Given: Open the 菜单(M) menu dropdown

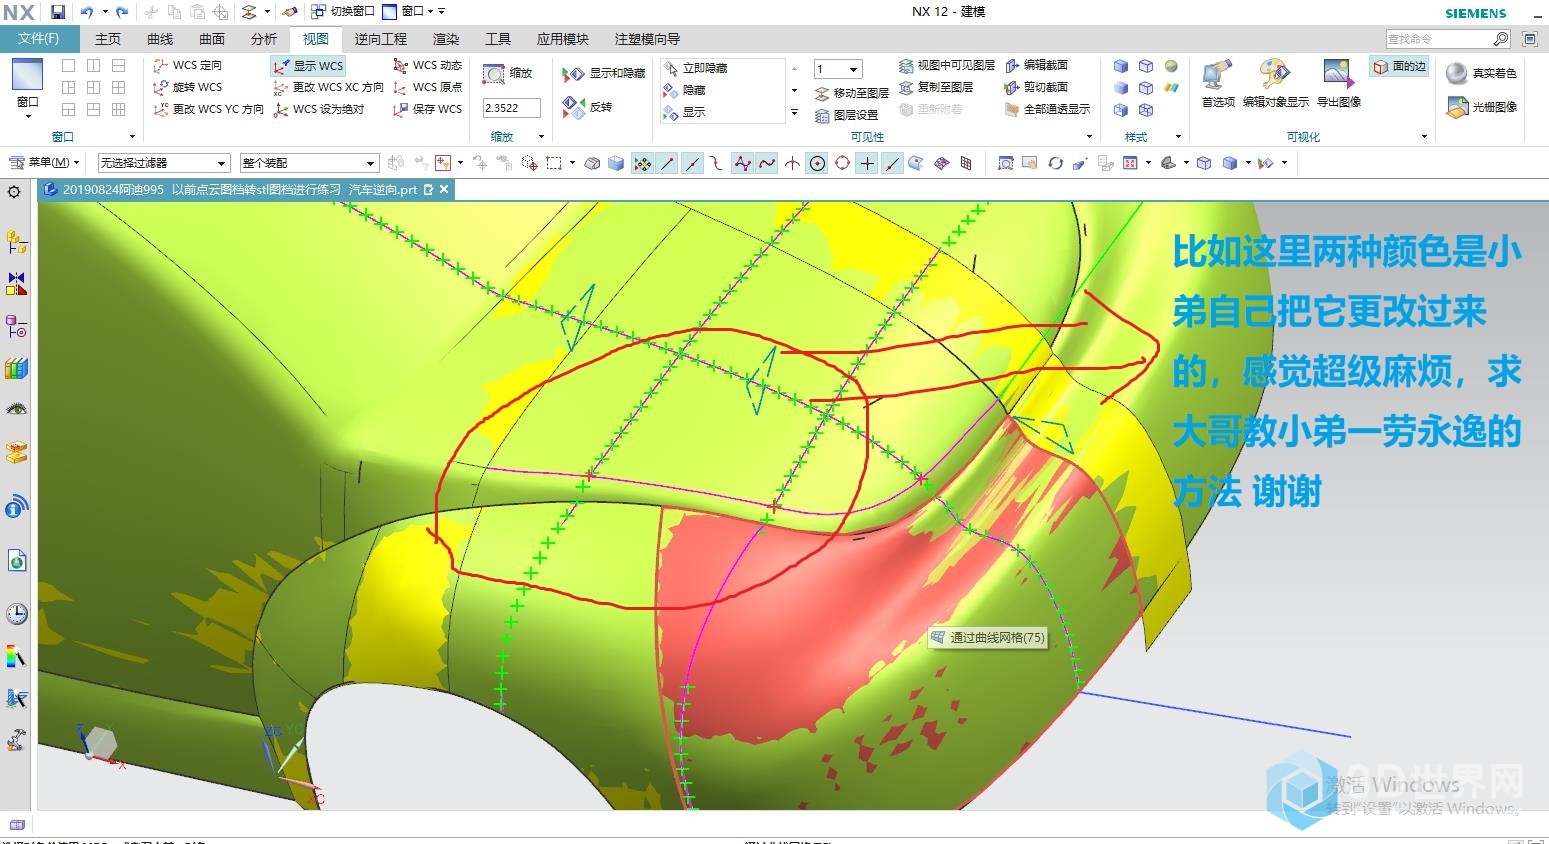Looking at the screenshot, I should pos(44,162).
